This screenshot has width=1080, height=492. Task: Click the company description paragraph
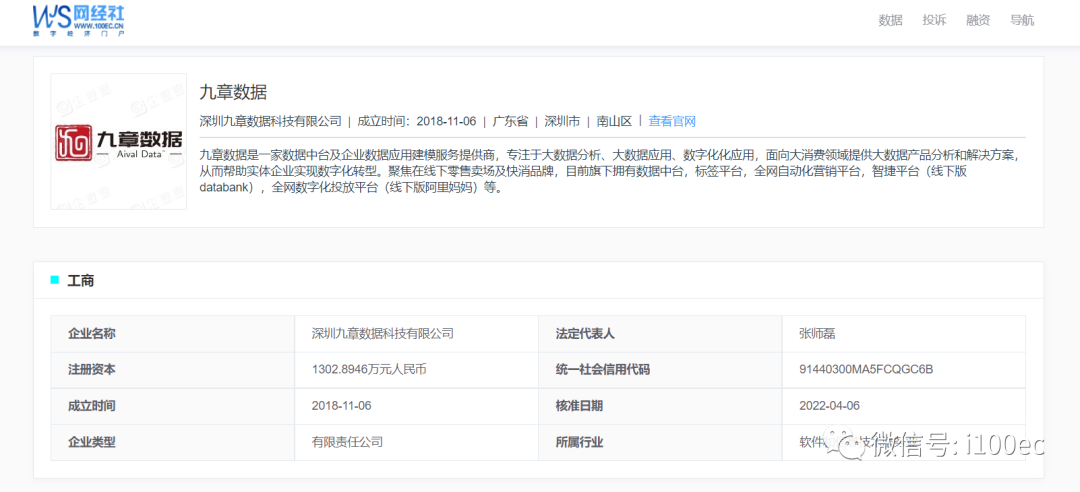[612, 170]
